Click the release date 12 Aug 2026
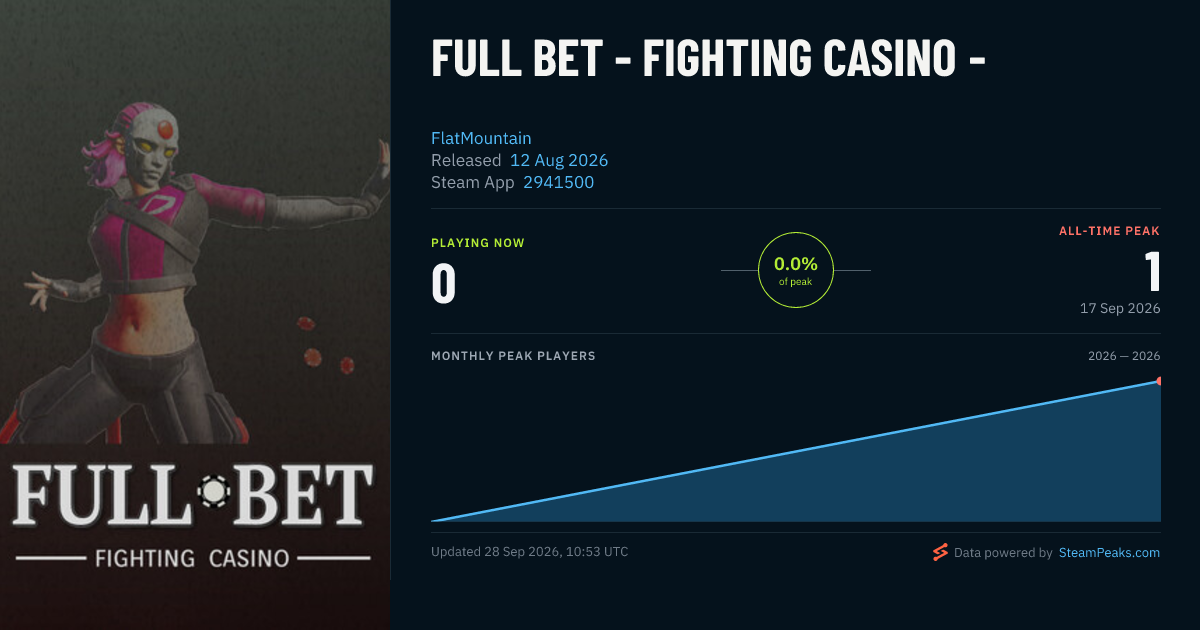 click(x=559, y=160)
